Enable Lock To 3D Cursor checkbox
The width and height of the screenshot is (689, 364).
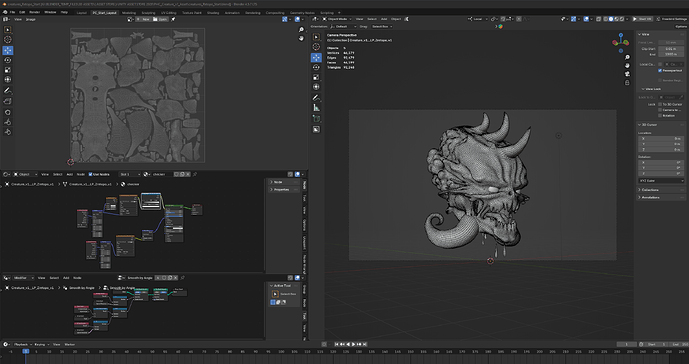(x=660, y=104)
